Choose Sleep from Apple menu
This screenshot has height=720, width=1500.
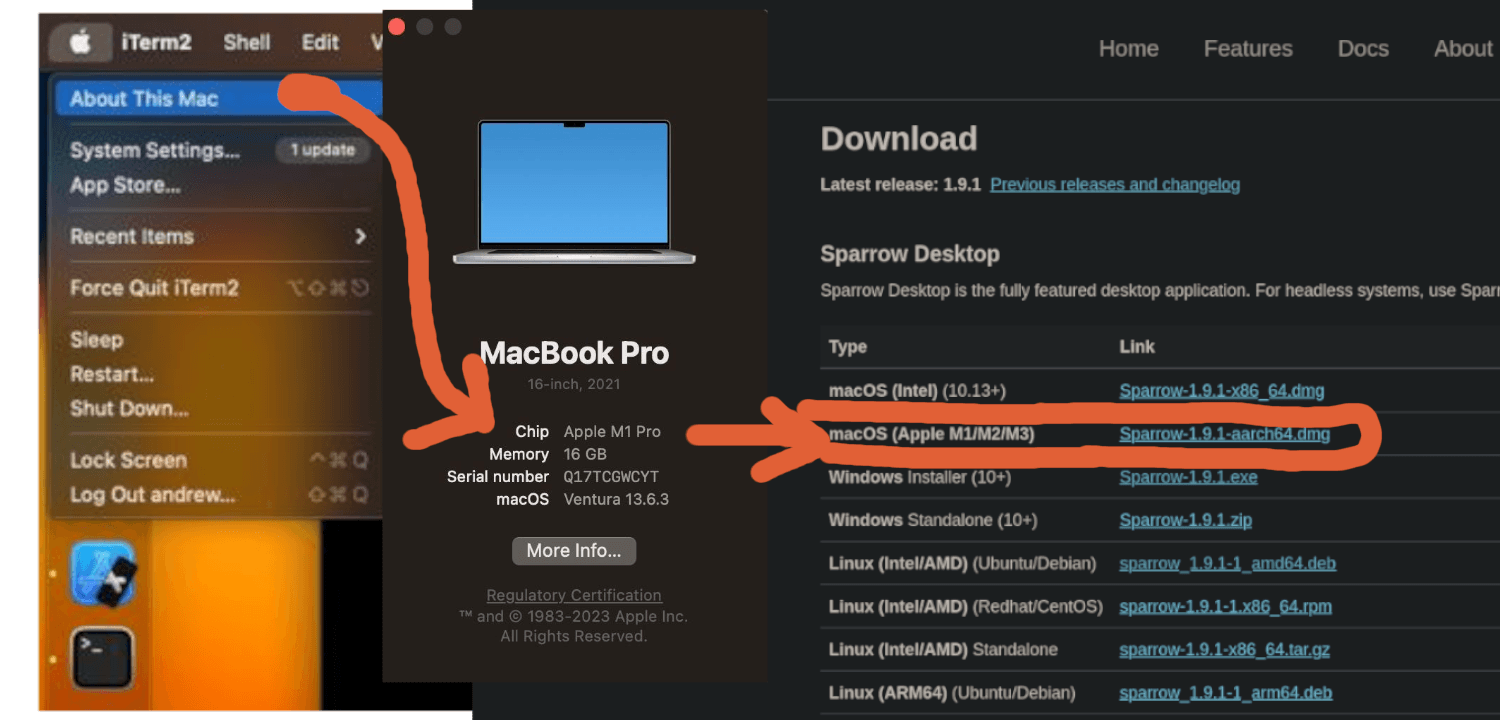click(x=96, y=340)
